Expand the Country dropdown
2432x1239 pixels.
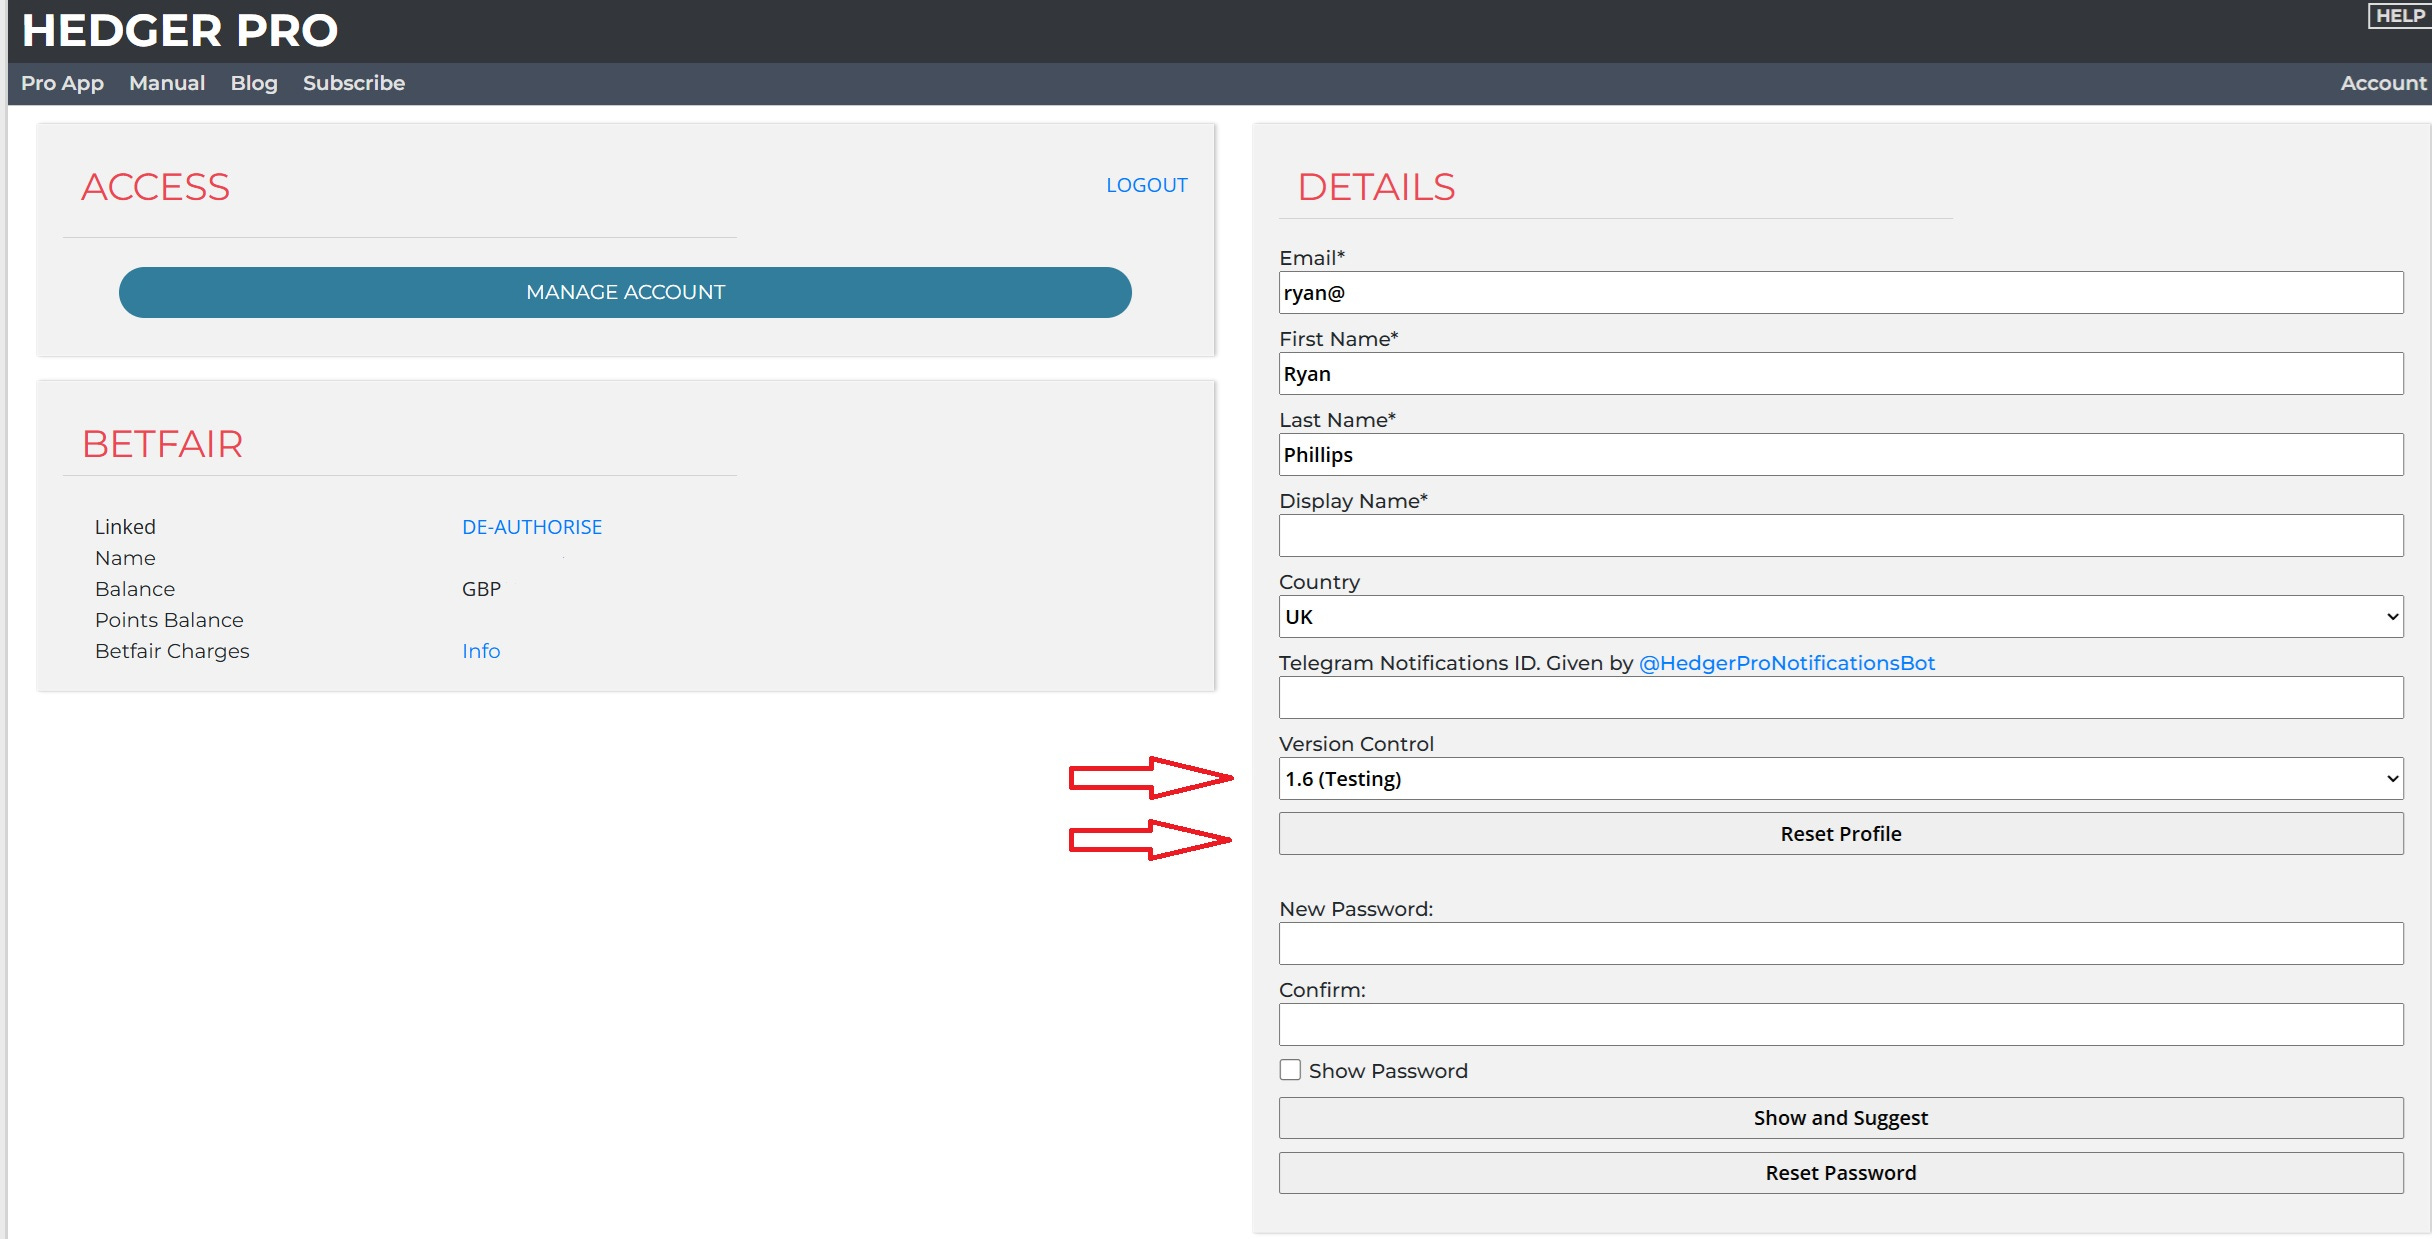click(x=1841, y=617)
